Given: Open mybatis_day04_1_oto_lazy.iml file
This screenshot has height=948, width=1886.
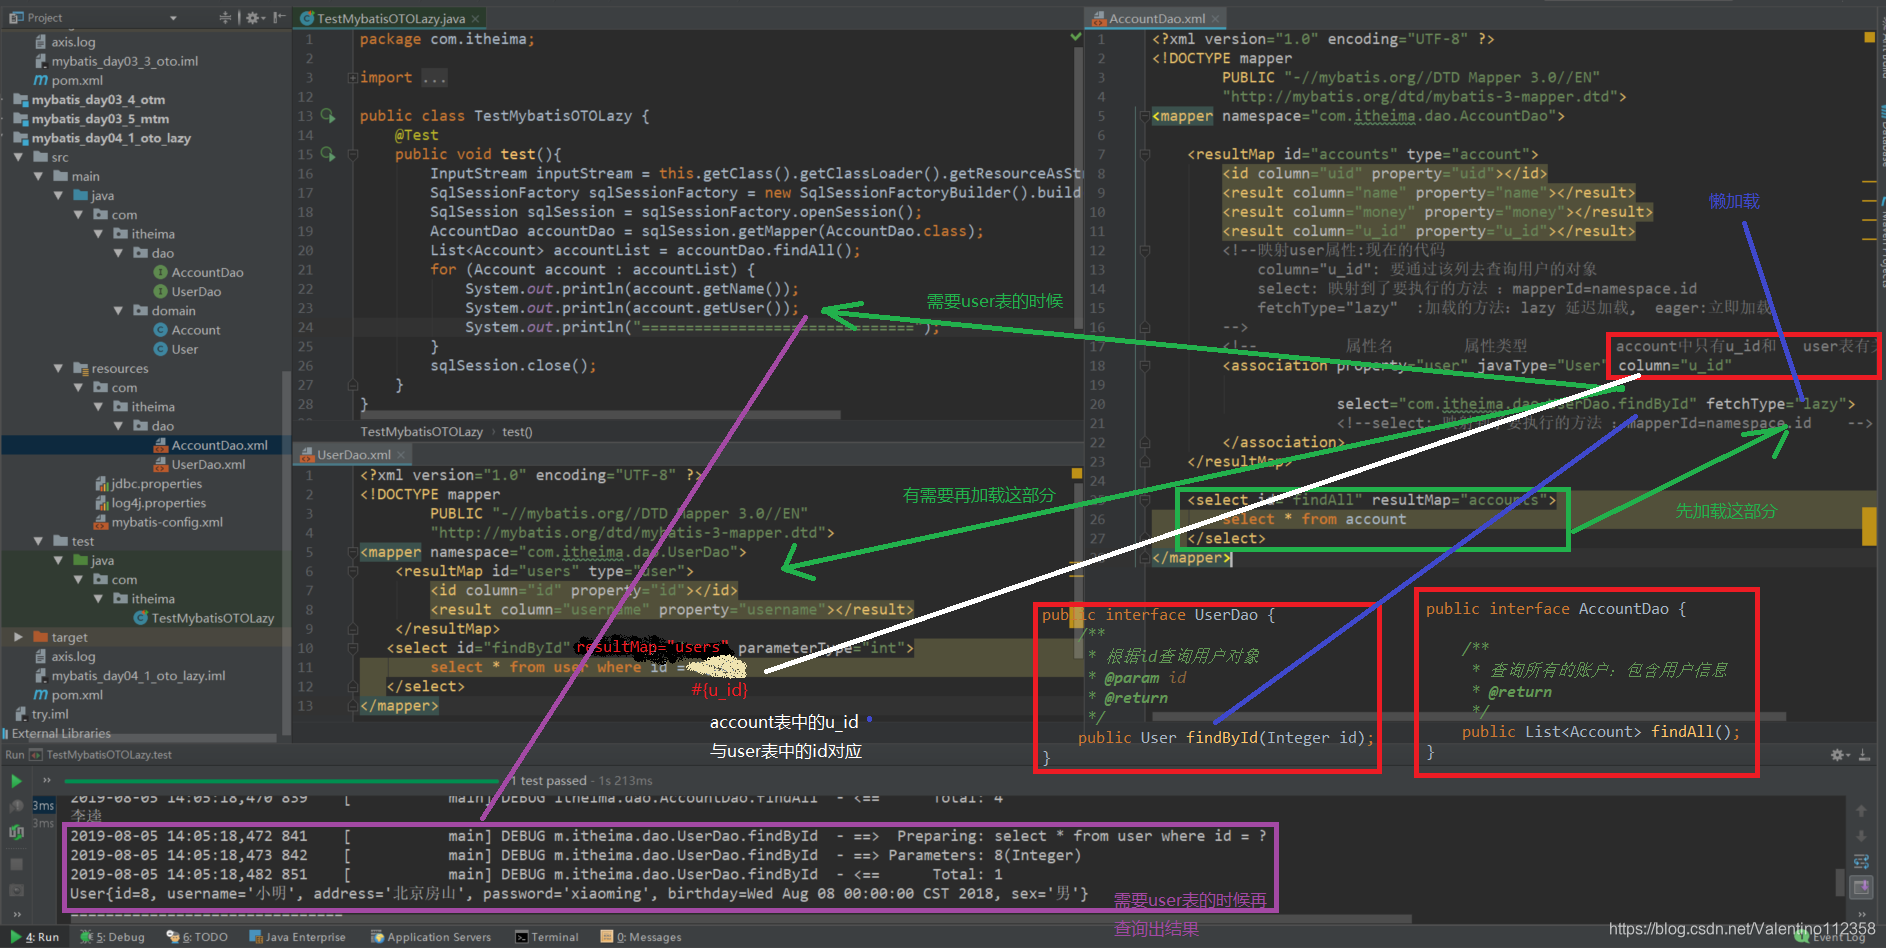Looking at the screenshot, I should coord(129,676).
